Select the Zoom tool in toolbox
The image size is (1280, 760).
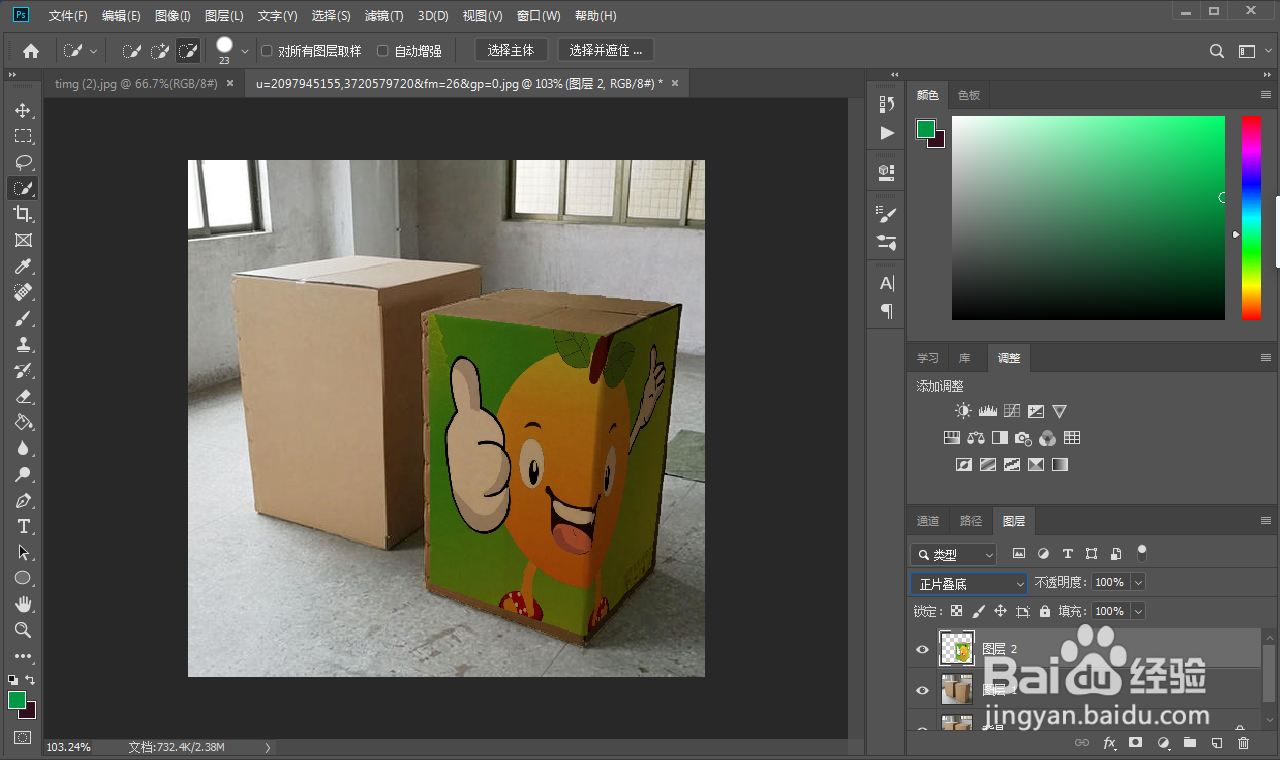click(x=23, y=630)
